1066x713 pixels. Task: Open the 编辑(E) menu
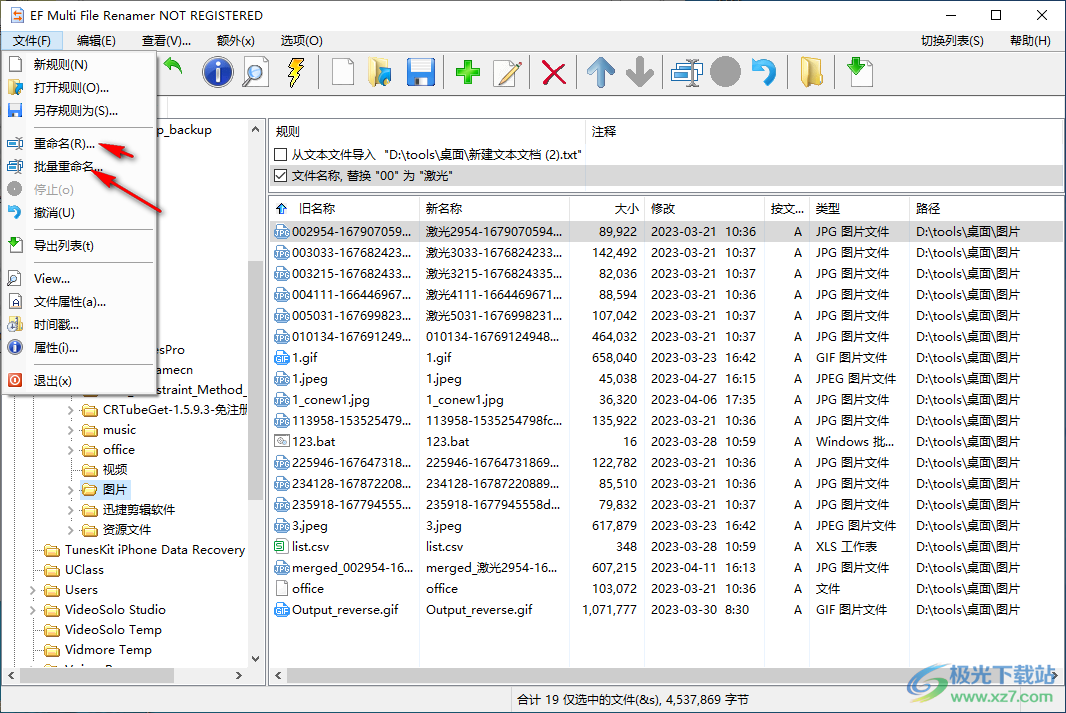(x=96, y=41)
